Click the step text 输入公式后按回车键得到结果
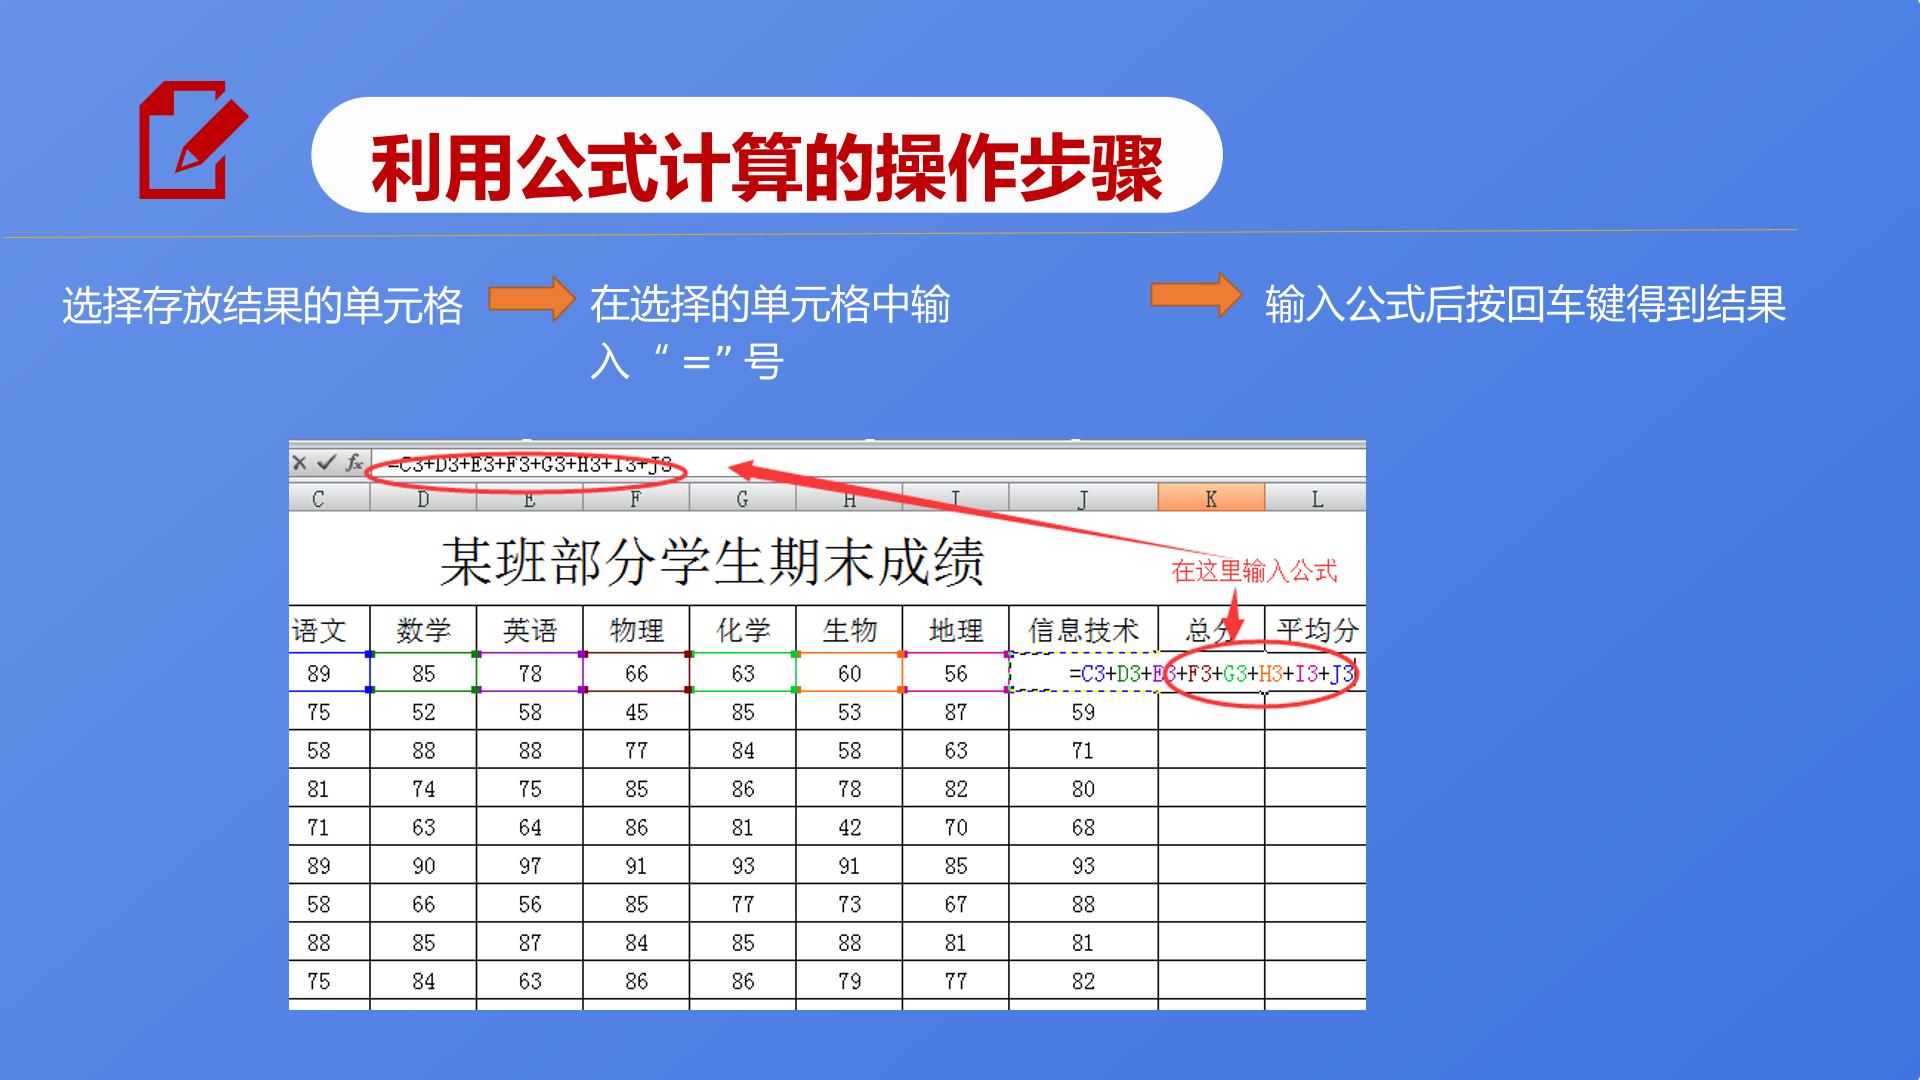 pyautogui.click(x=1525, y=304)
